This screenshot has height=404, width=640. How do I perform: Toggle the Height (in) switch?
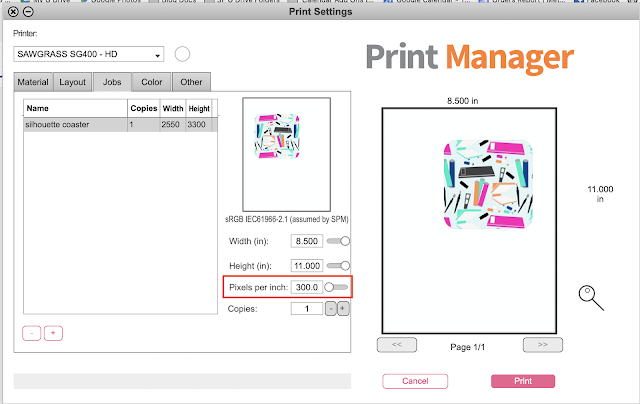click(338, 266)
